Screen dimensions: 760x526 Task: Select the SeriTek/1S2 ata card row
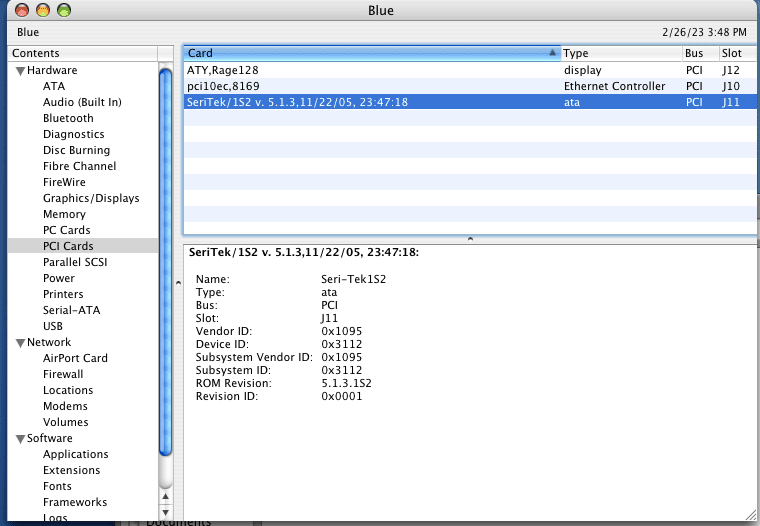pos(370,102)
